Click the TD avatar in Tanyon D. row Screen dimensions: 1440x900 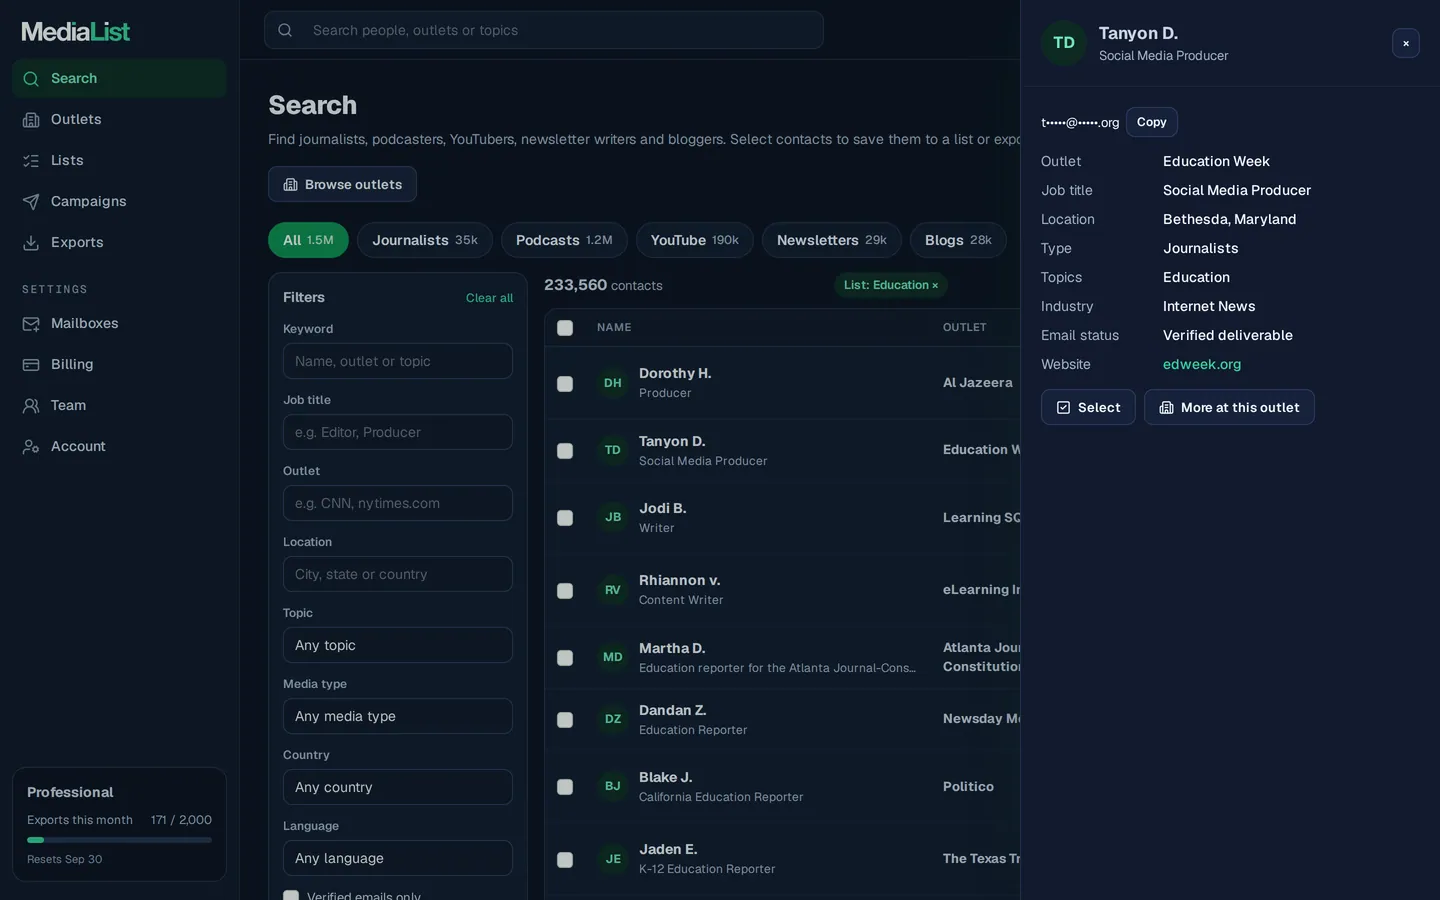point(613,450)
